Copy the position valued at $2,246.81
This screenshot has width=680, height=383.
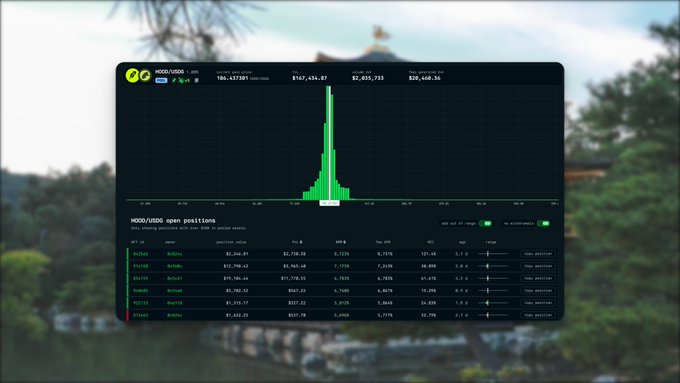coord(538,254)
